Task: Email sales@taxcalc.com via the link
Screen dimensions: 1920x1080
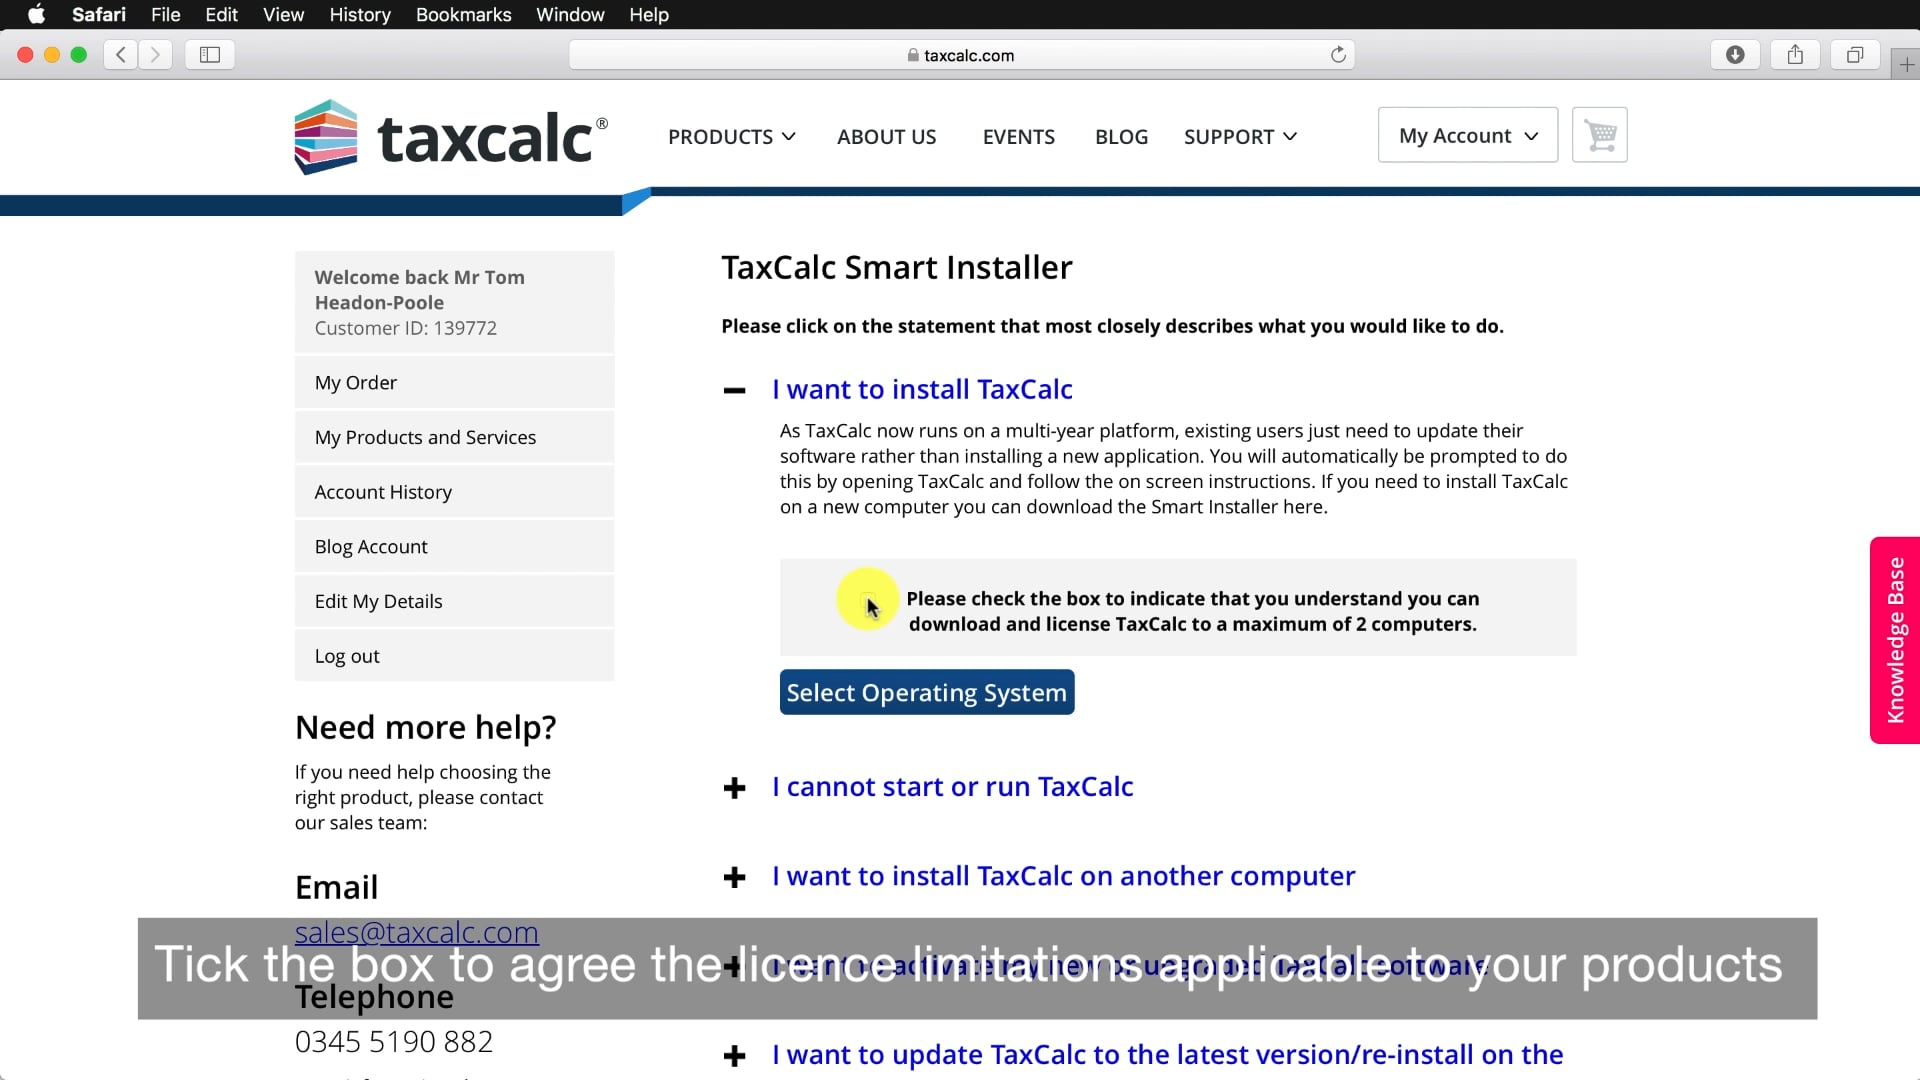Action: 416,932
